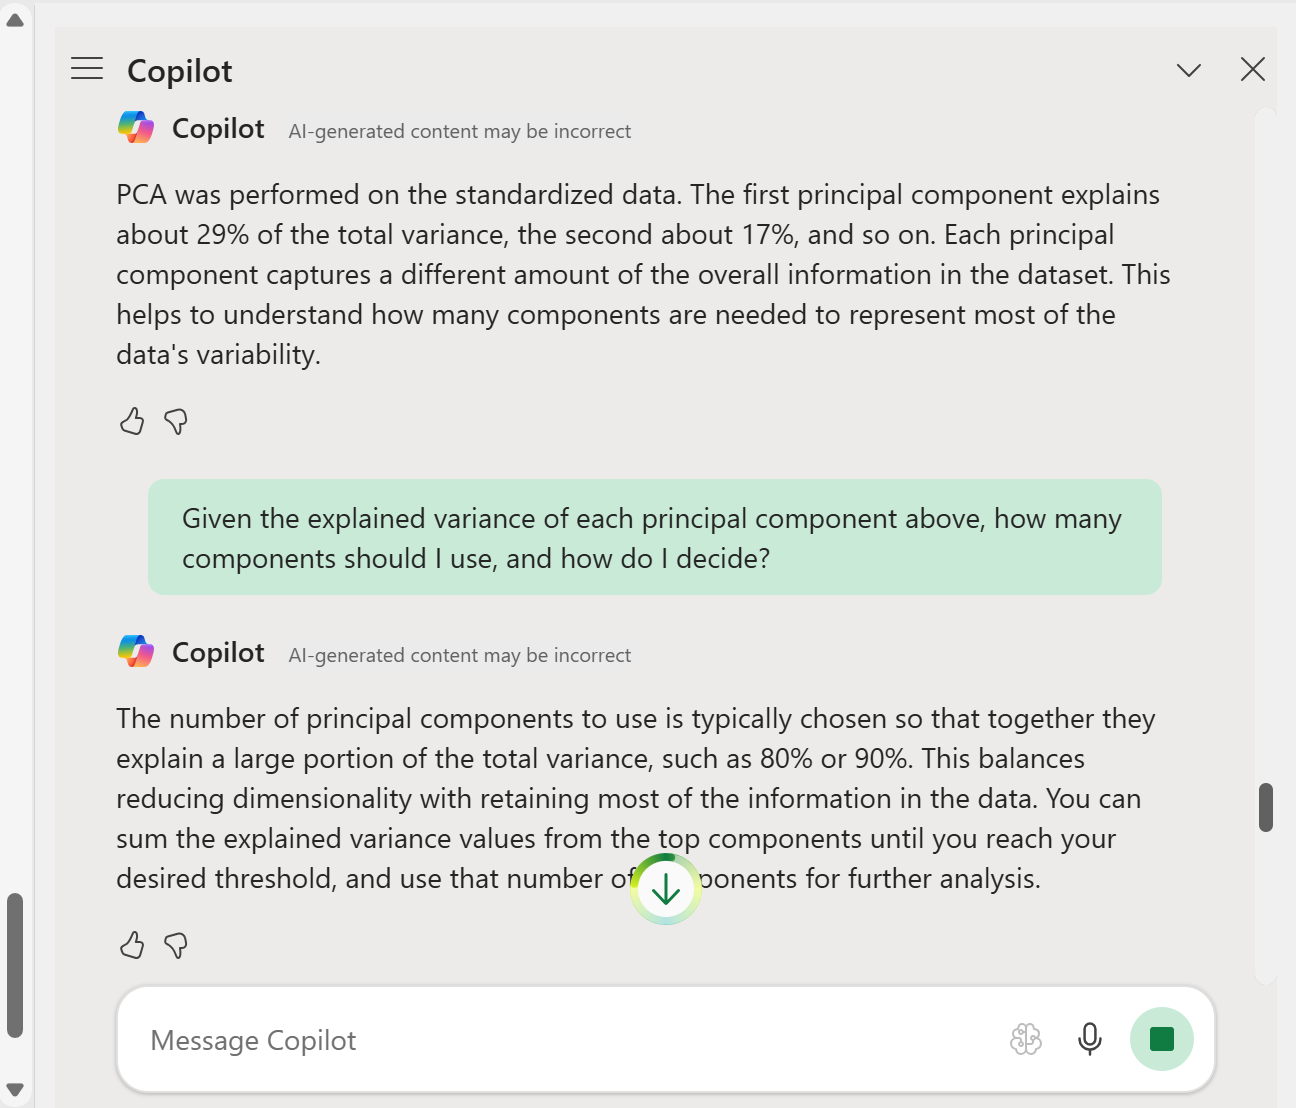Click the Copilot logo in the second response
Image resolution: width=1296 pixels, height=1108 pixels.
[136, 652]
